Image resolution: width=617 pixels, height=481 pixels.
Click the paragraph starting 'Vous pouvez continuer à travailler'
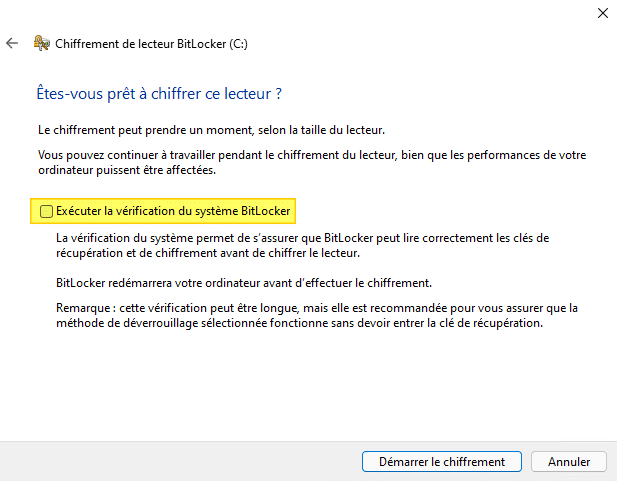300,155
